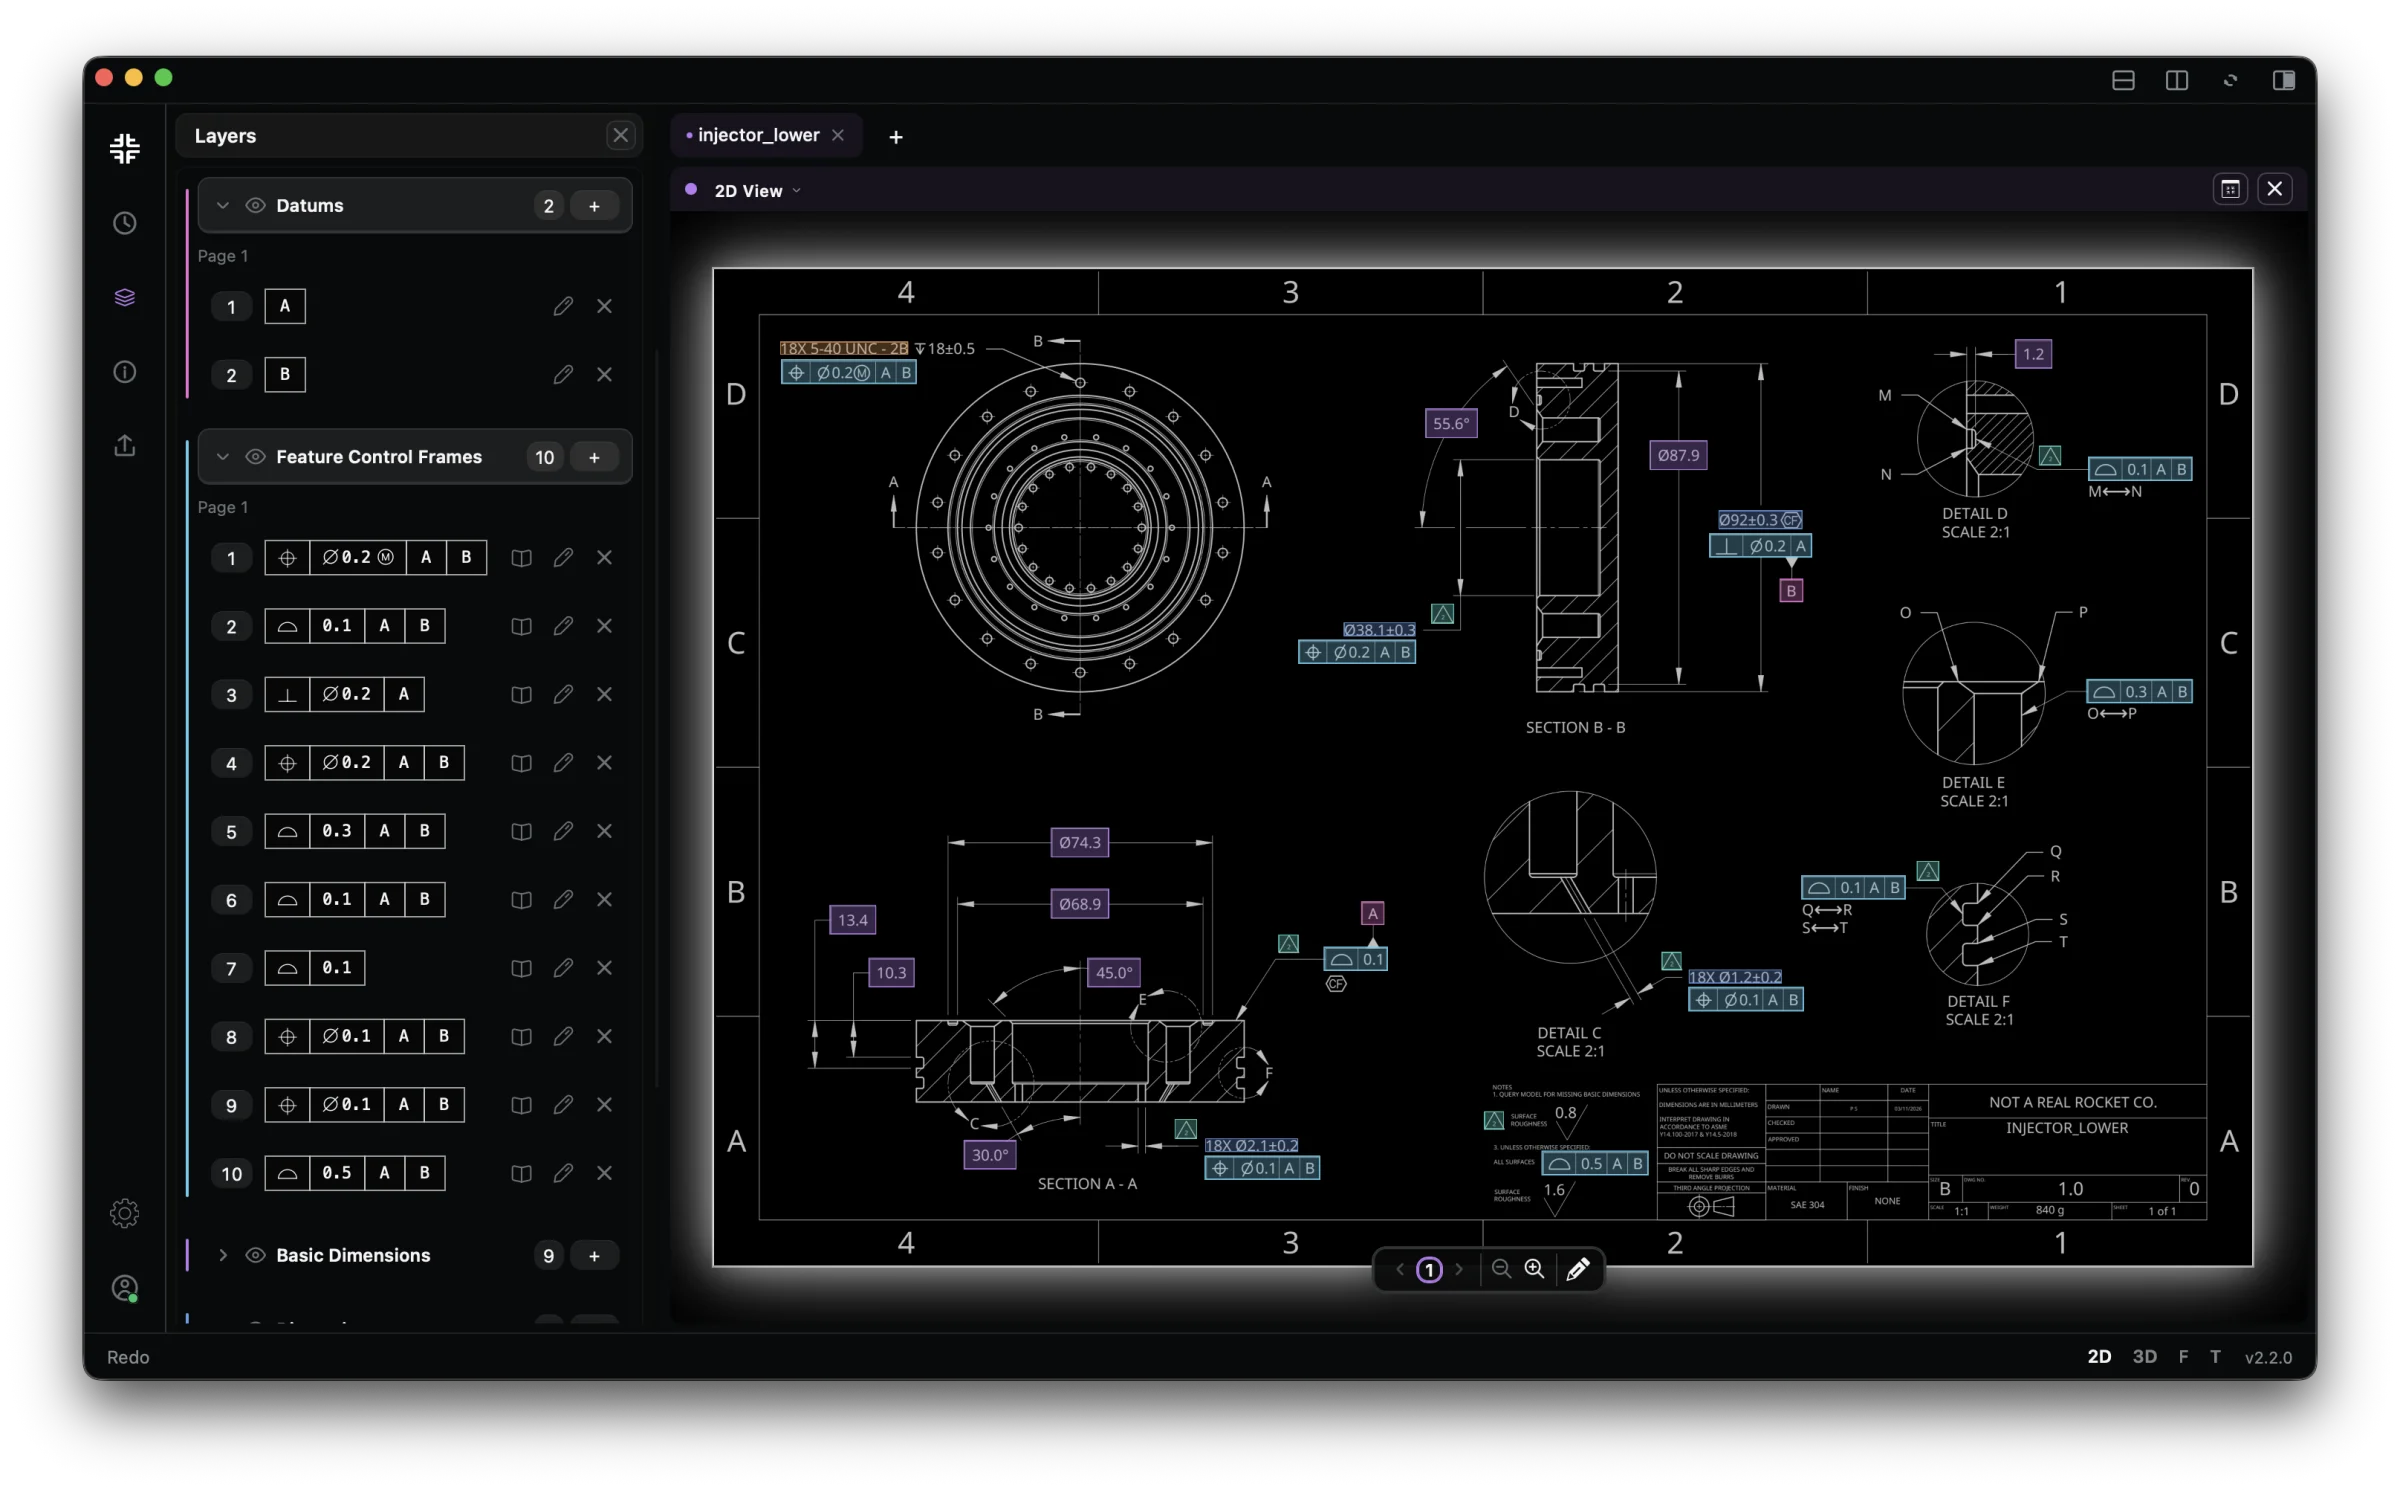The image size is (2400, 1490).
Task: Select datum A row in Layers
Action: click(414, 306)
